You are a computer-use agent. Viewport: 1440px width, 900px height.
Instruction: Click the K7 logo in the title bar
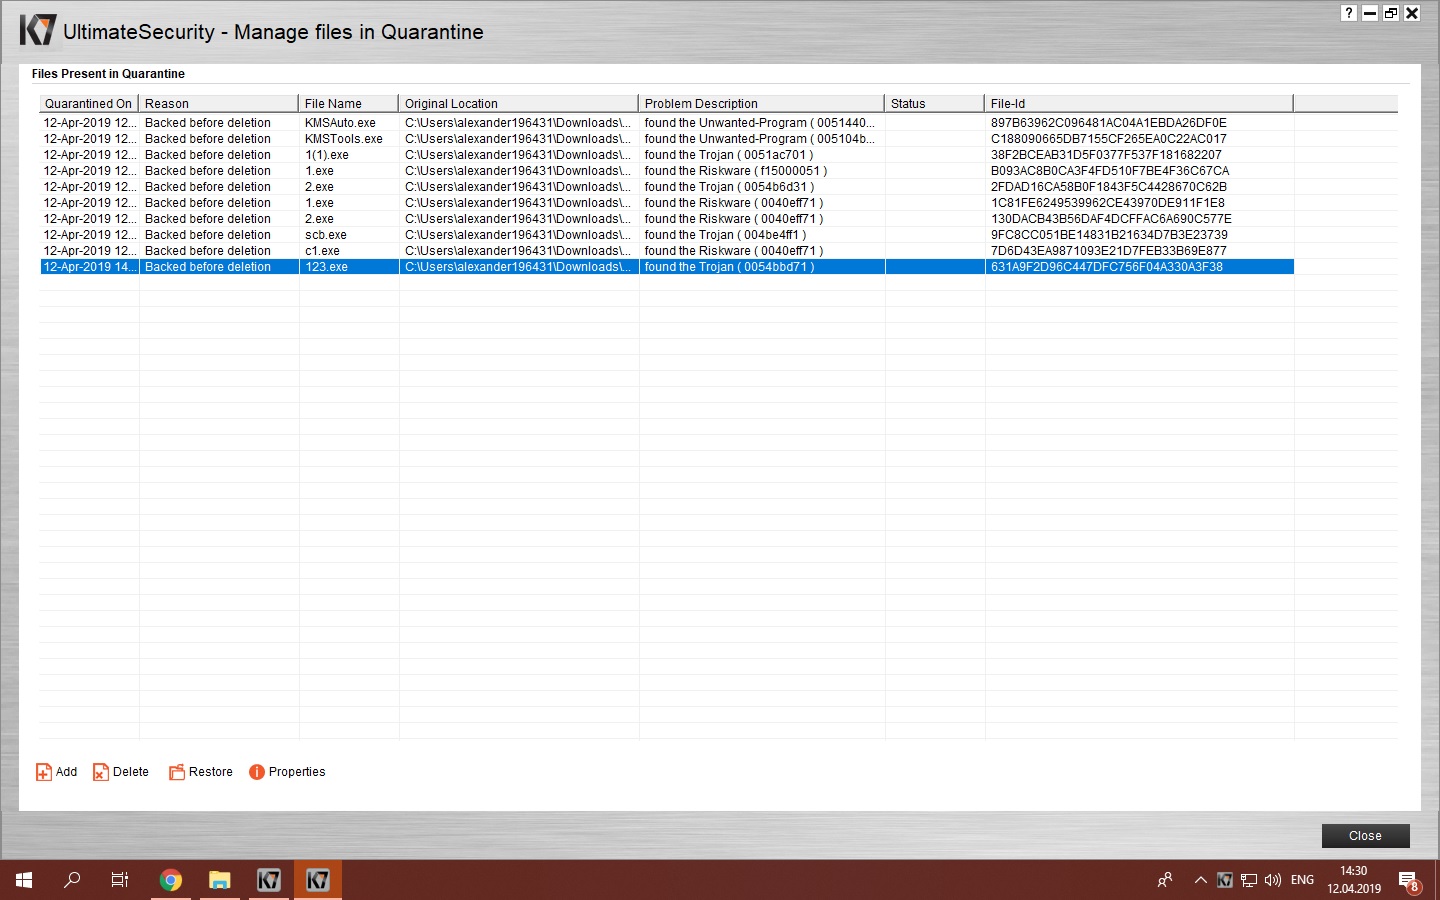pyautogui.click(x=38, y=30)
